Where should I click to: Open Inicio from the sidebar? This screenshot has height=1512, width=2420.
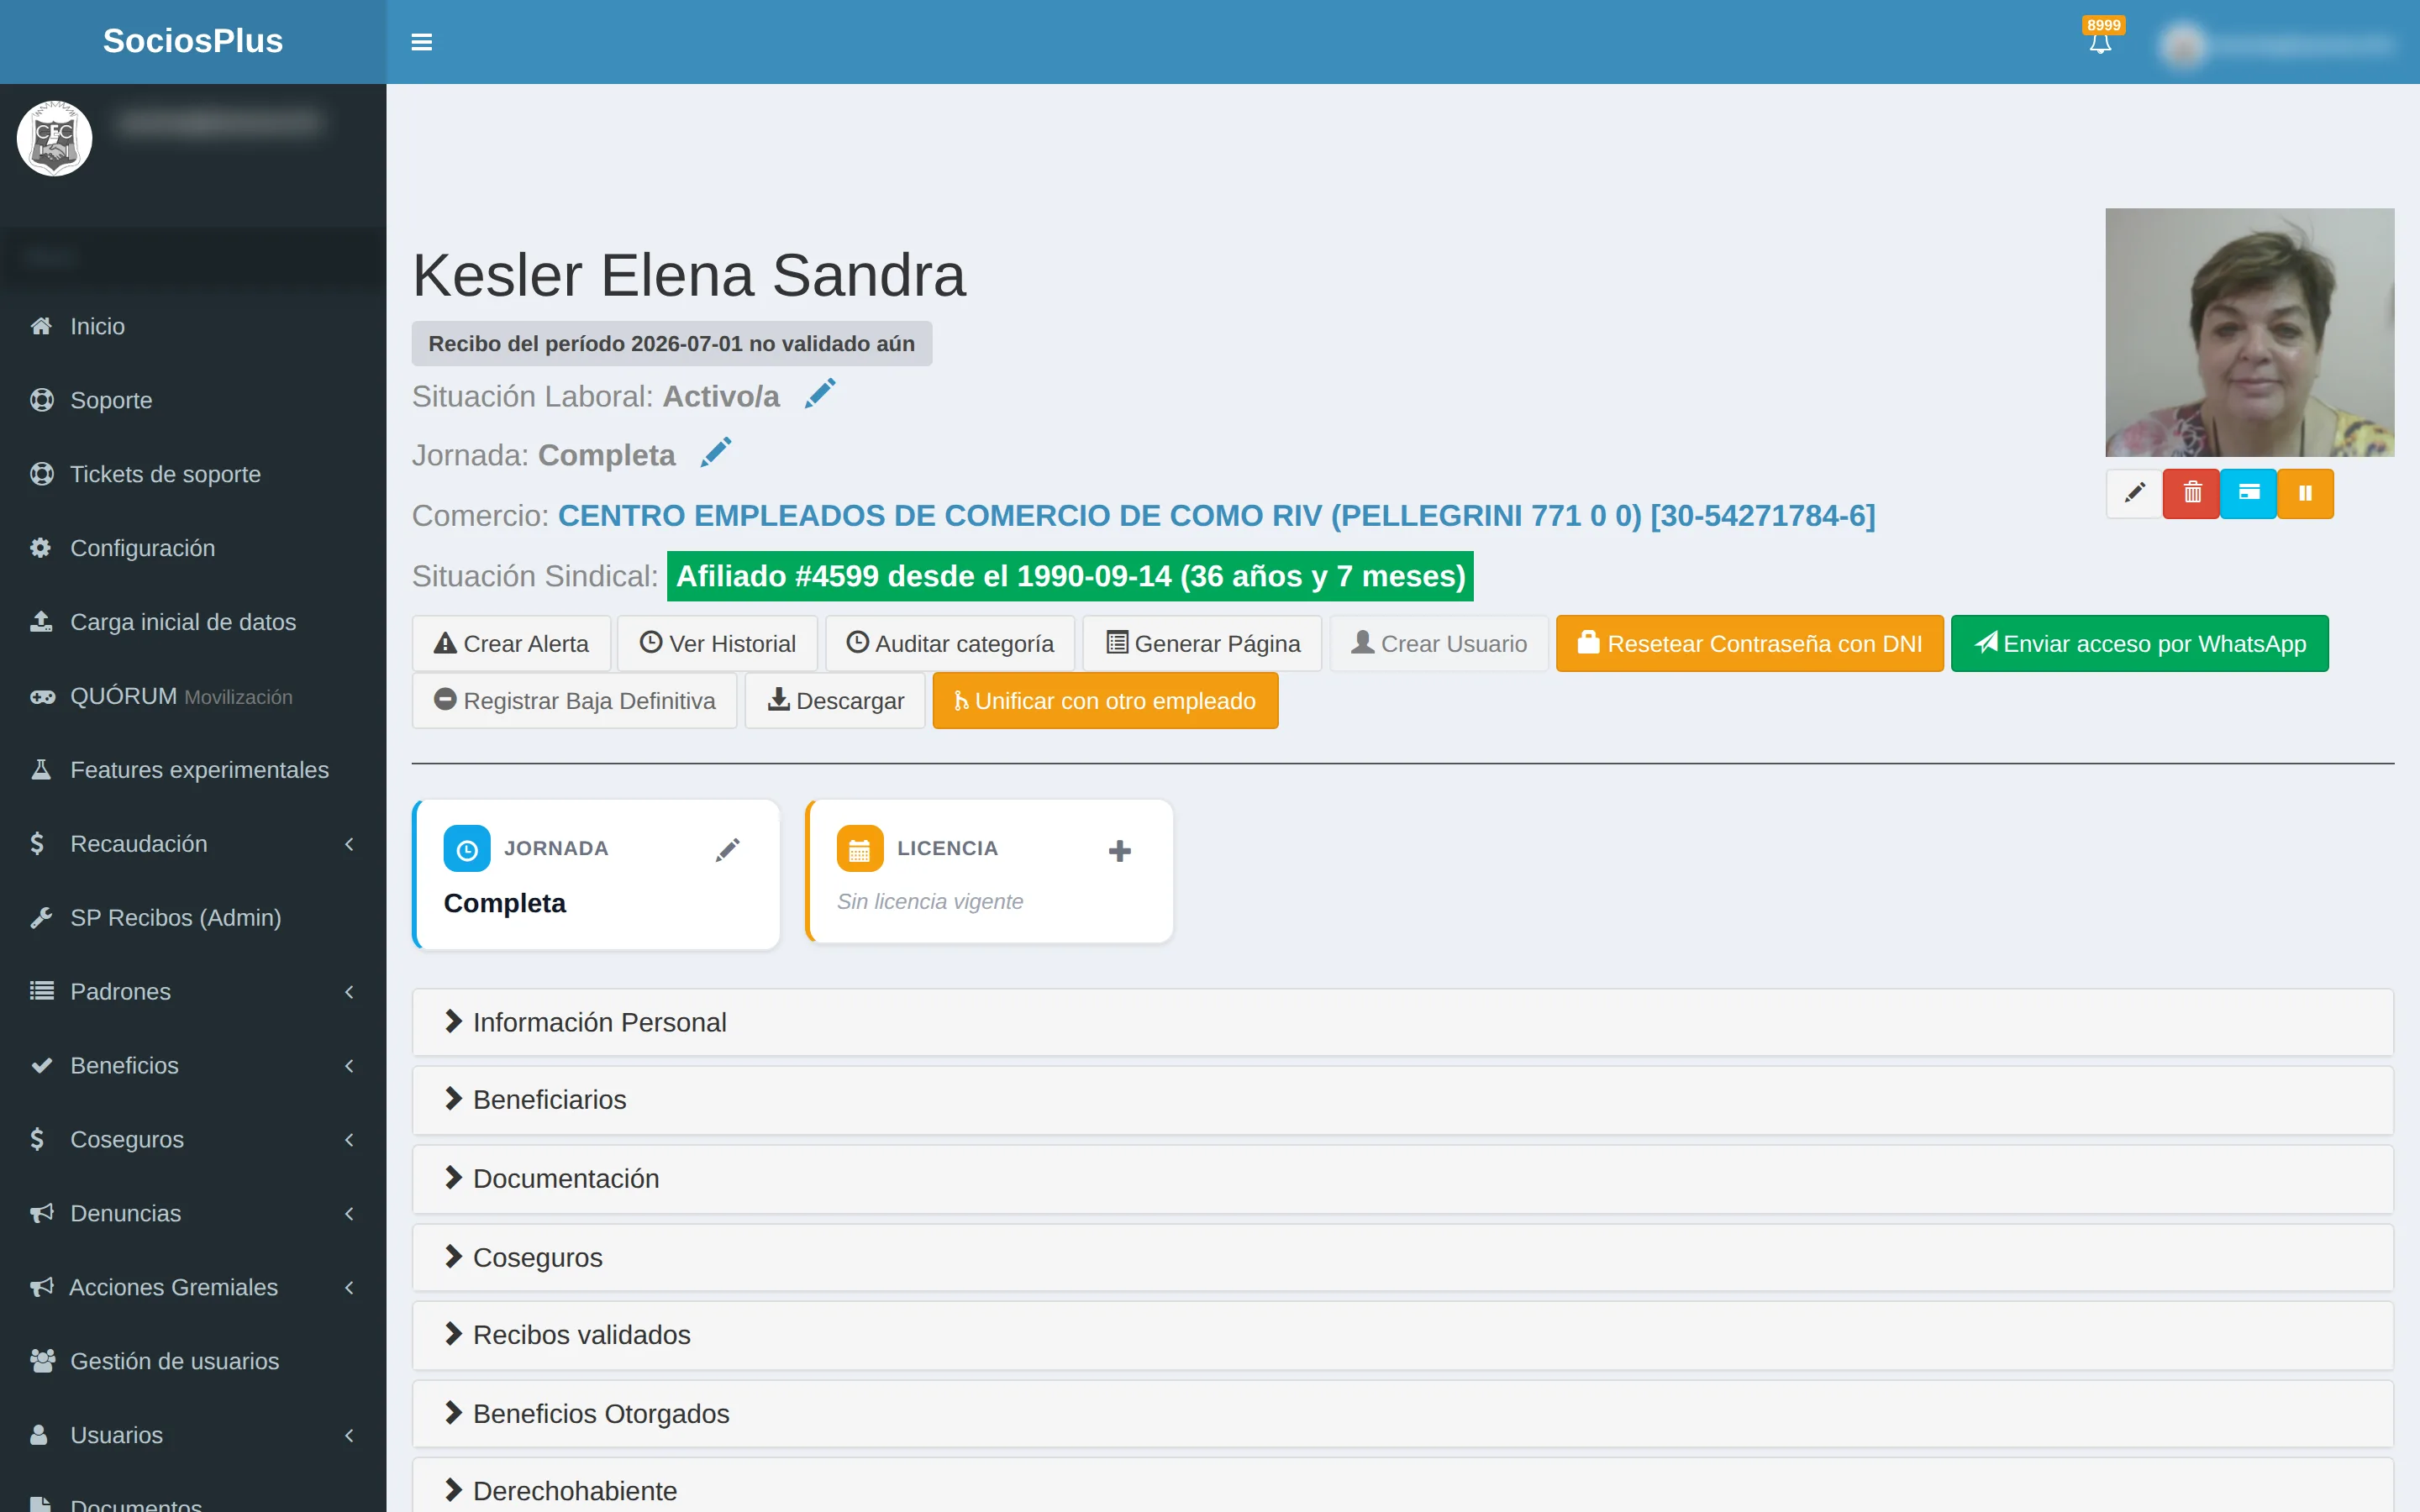click(193, 326)
